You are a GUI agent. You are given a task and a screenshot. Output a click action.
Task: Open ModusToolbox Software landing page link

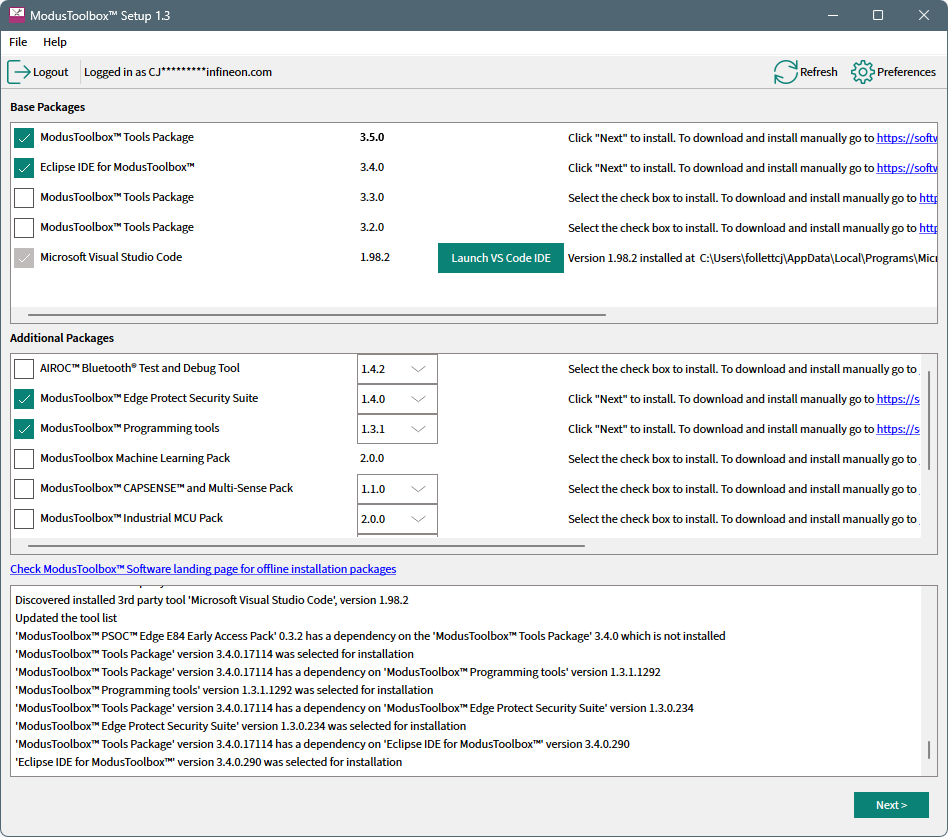tap(203, 569)
